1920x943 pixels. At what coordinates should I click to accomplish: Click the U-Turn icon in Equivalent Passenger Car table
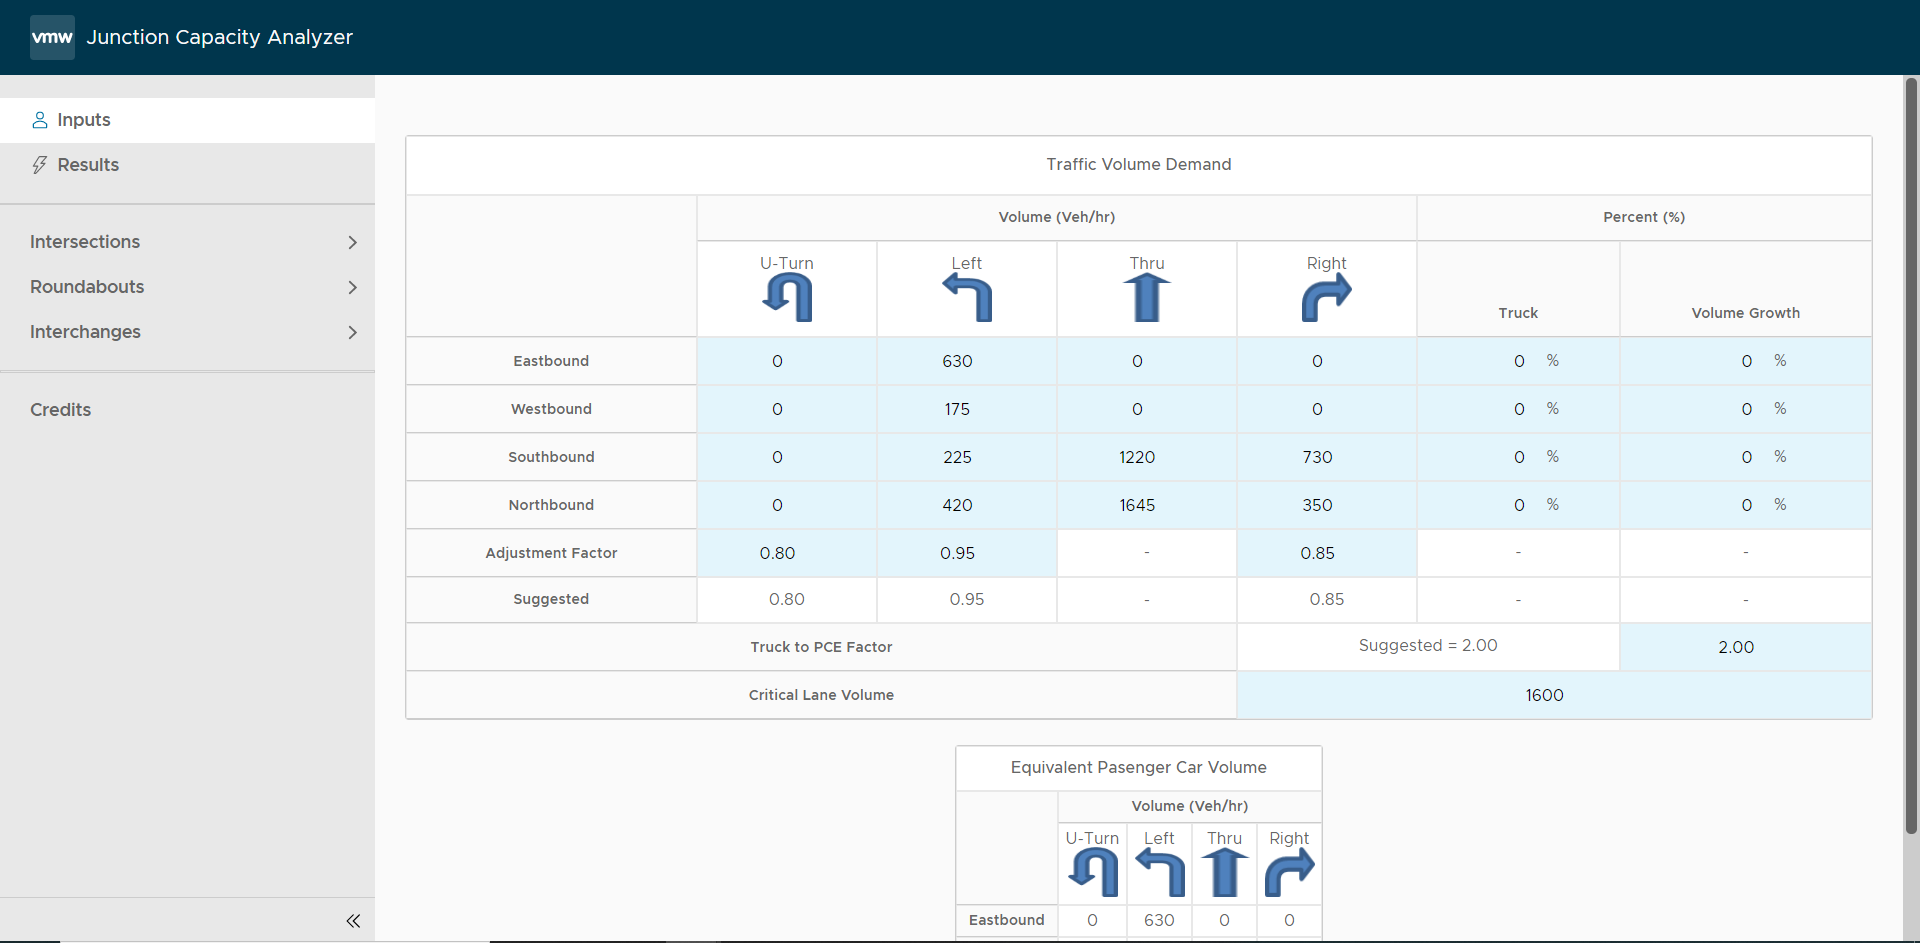1093,872
